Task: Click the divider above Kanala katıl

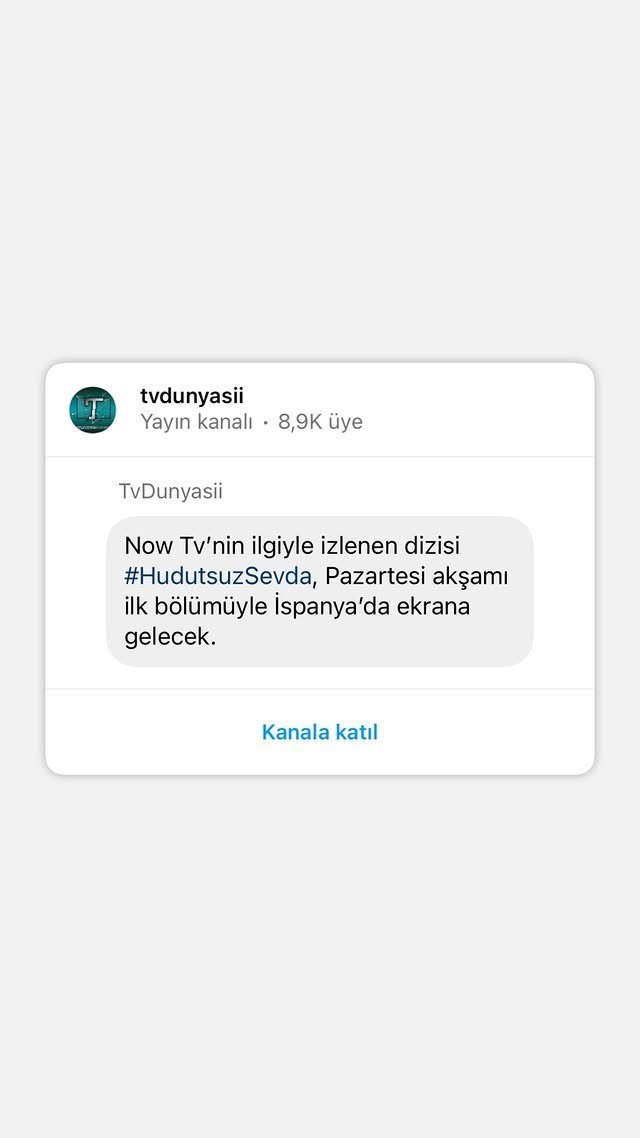Action: [x=320, y=689]
